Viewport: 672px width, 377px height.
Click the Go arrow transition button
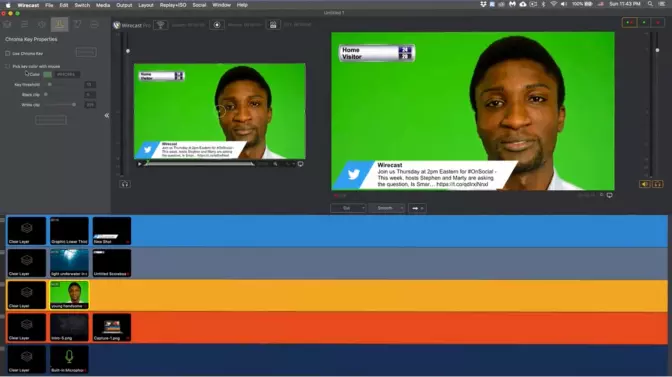click(x=417, y=208)
